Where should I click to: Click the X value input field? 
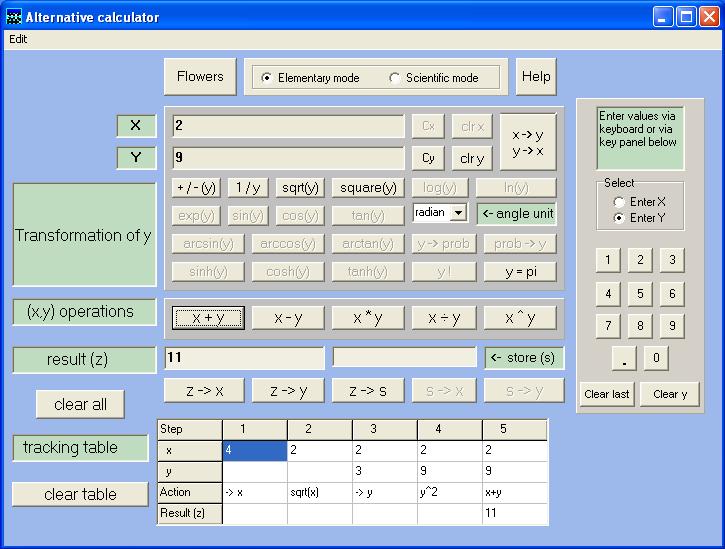288,126
